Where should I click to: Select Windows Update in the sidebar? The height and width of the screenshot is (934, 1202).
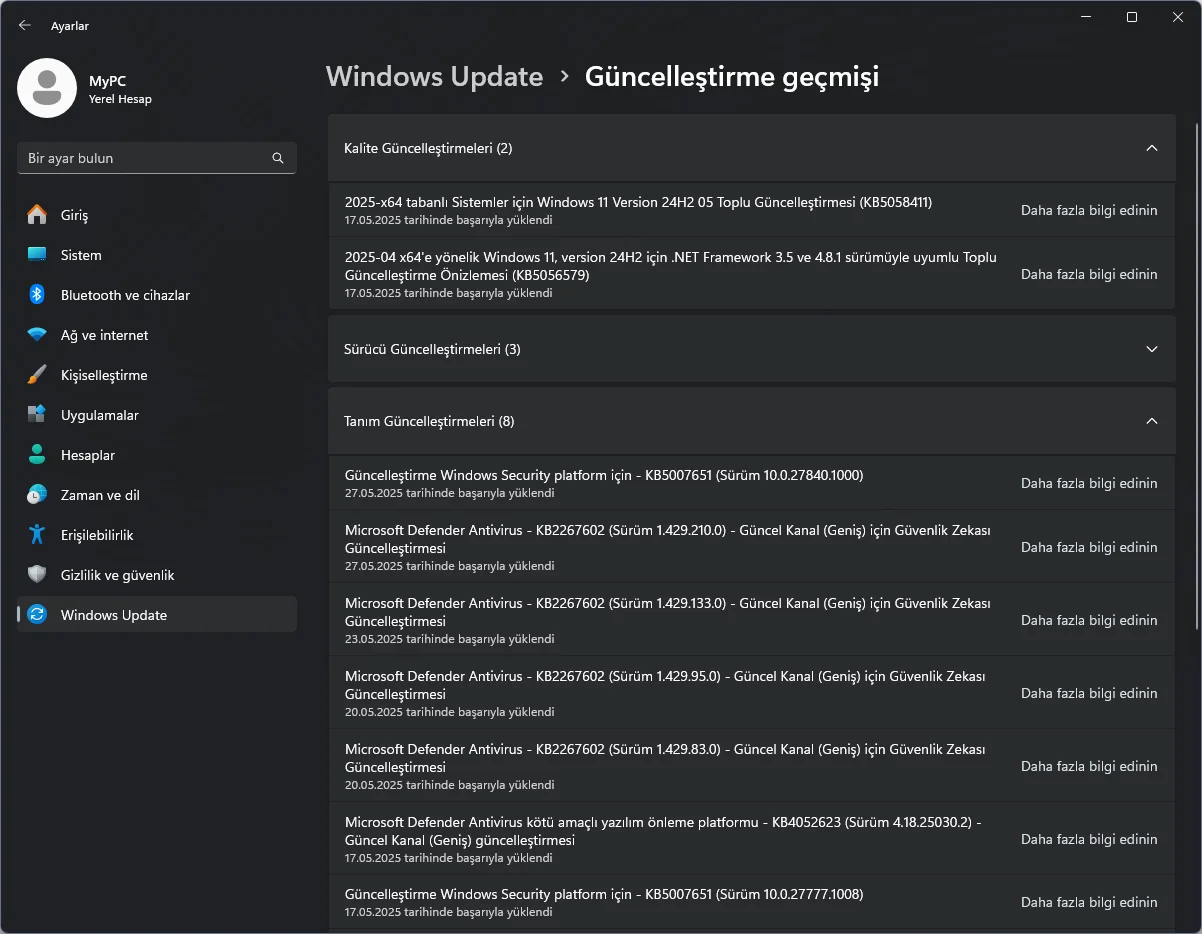tap(114, 615)
